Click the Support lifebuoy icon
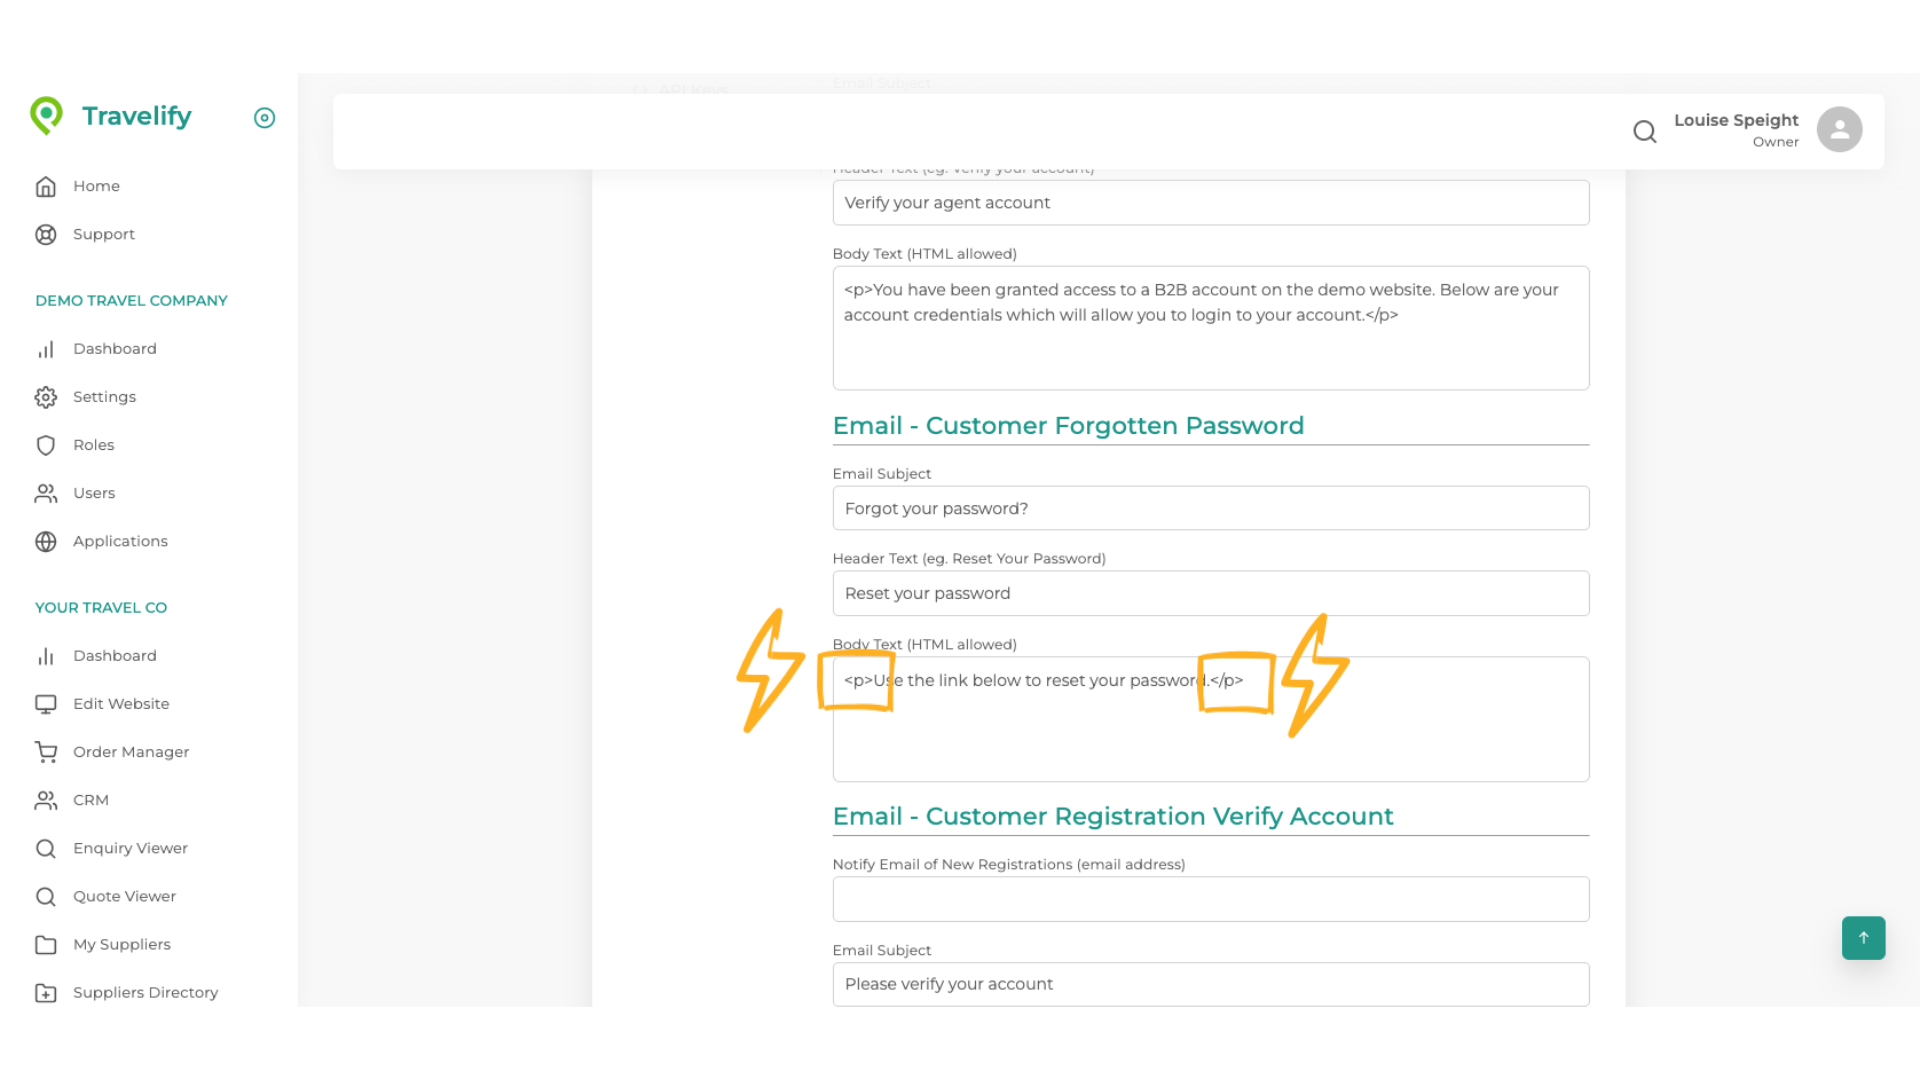1920x1080 pixels. 46,234
